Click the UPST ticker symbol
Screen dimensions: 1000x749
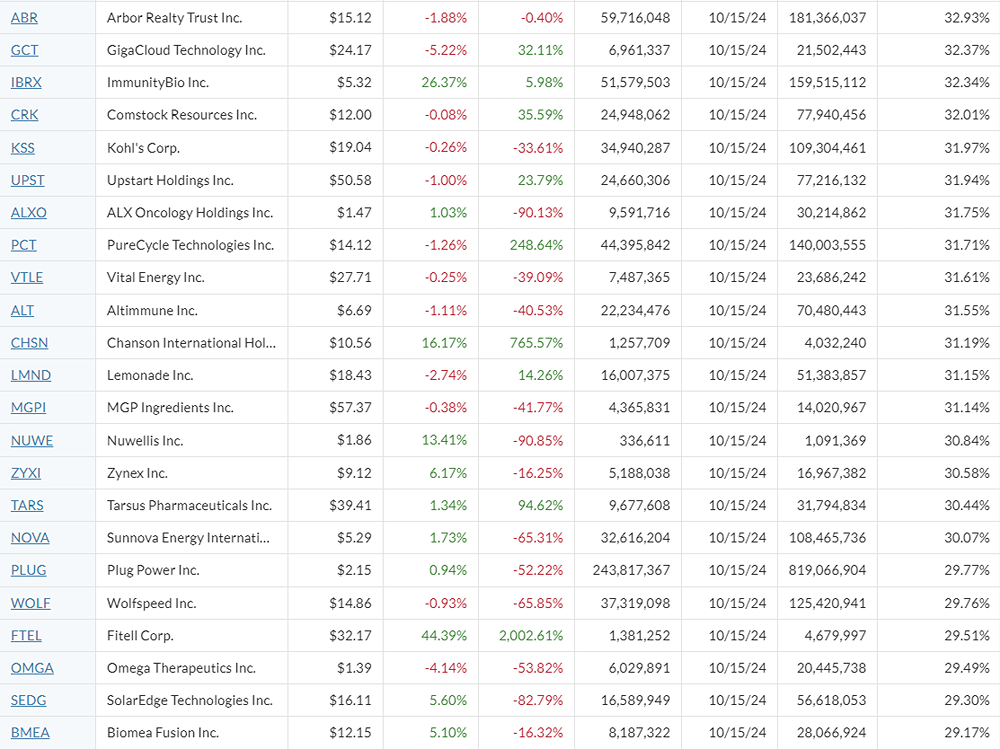click(x=27, y=180)
